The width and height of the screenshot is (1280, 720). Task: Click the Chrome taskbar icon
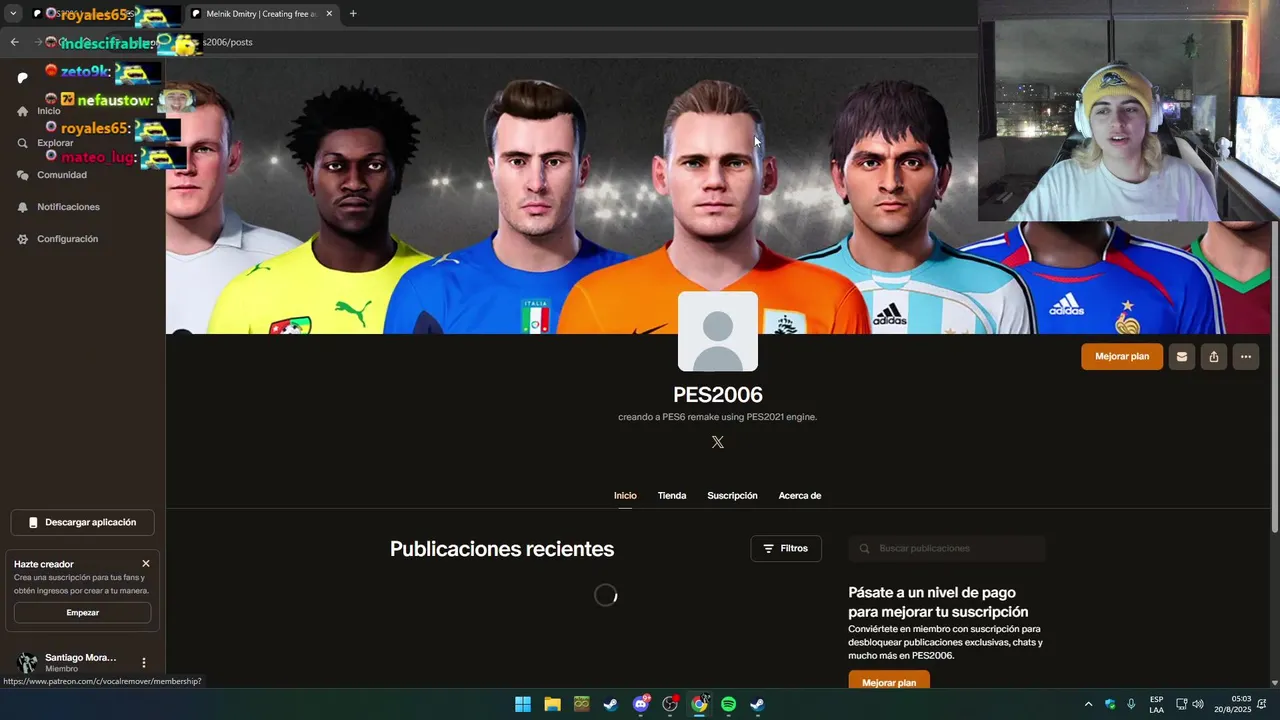[699, 704]
